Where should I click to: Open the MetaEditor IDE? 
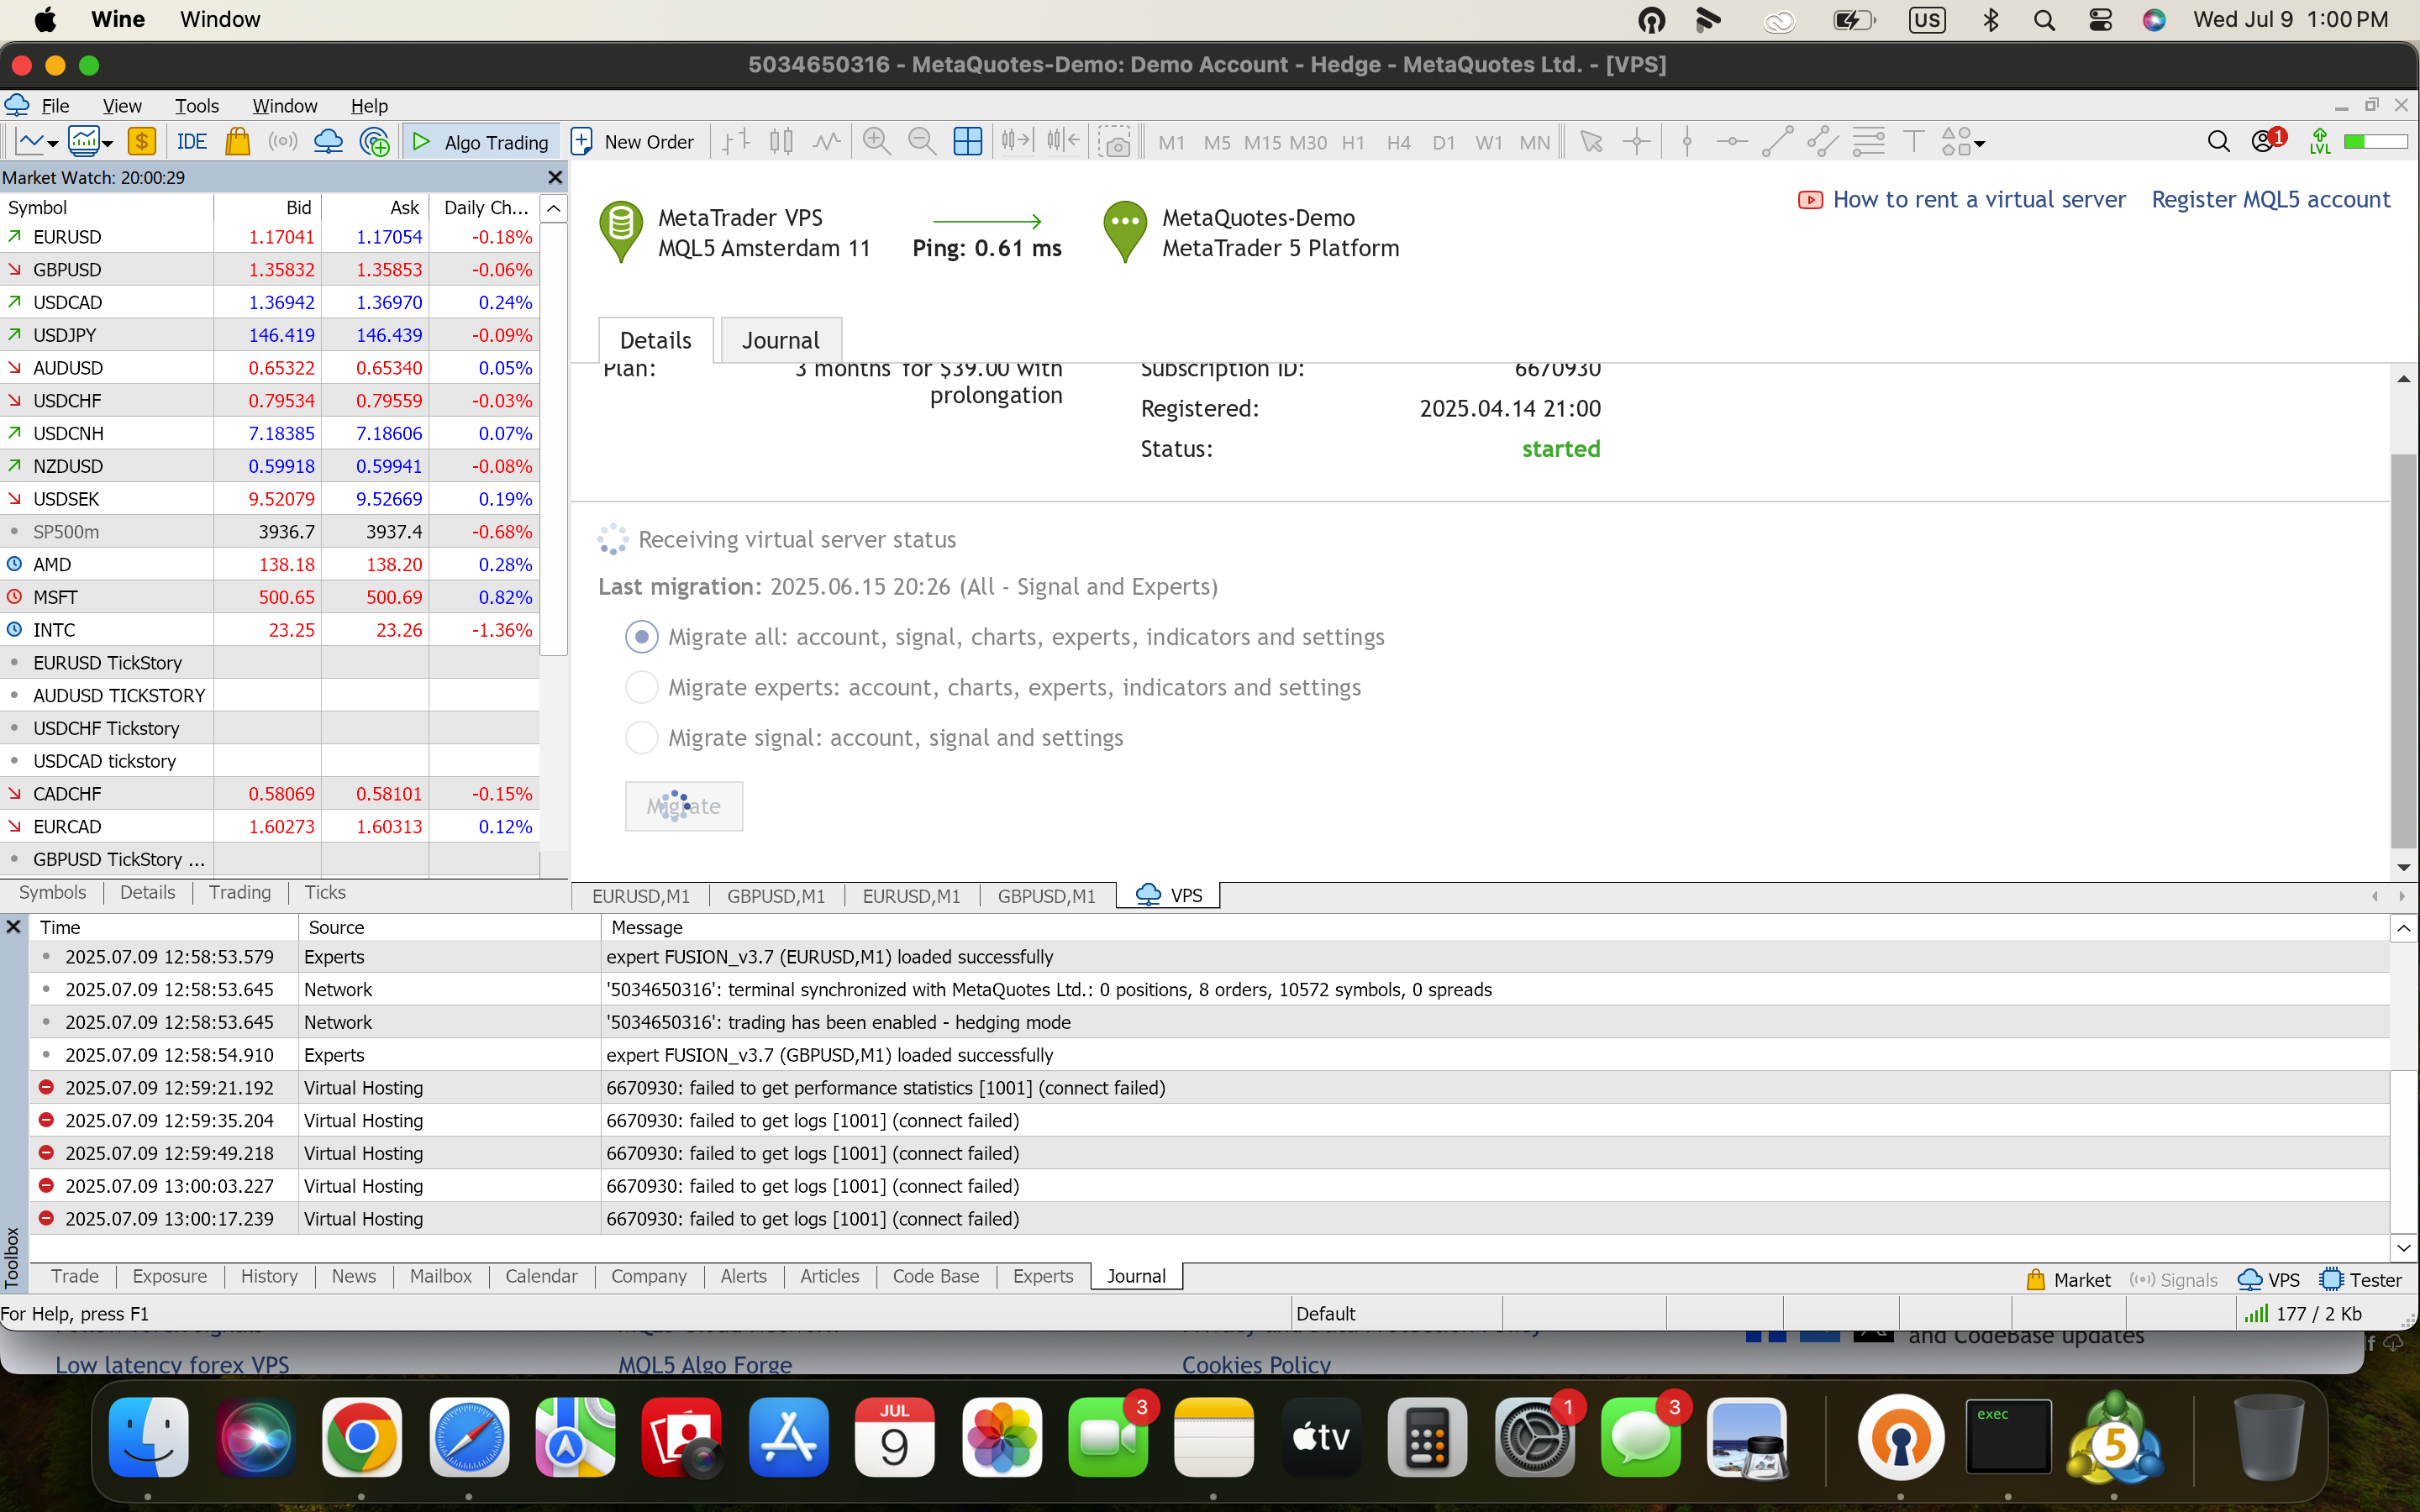pyautogui.click(x=191, y=142)
